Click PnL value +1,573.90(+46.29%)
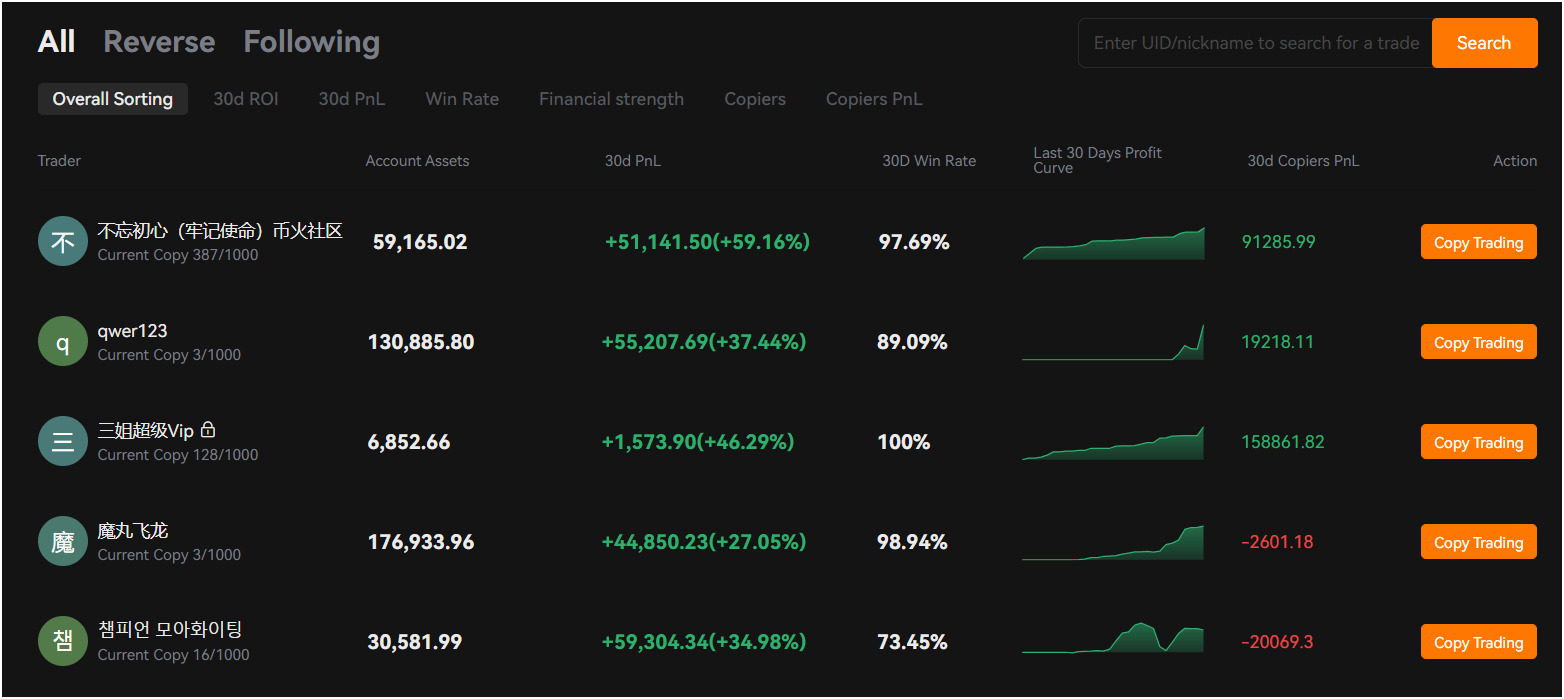This screenshot has width=1564, height=699. point(698,442)
